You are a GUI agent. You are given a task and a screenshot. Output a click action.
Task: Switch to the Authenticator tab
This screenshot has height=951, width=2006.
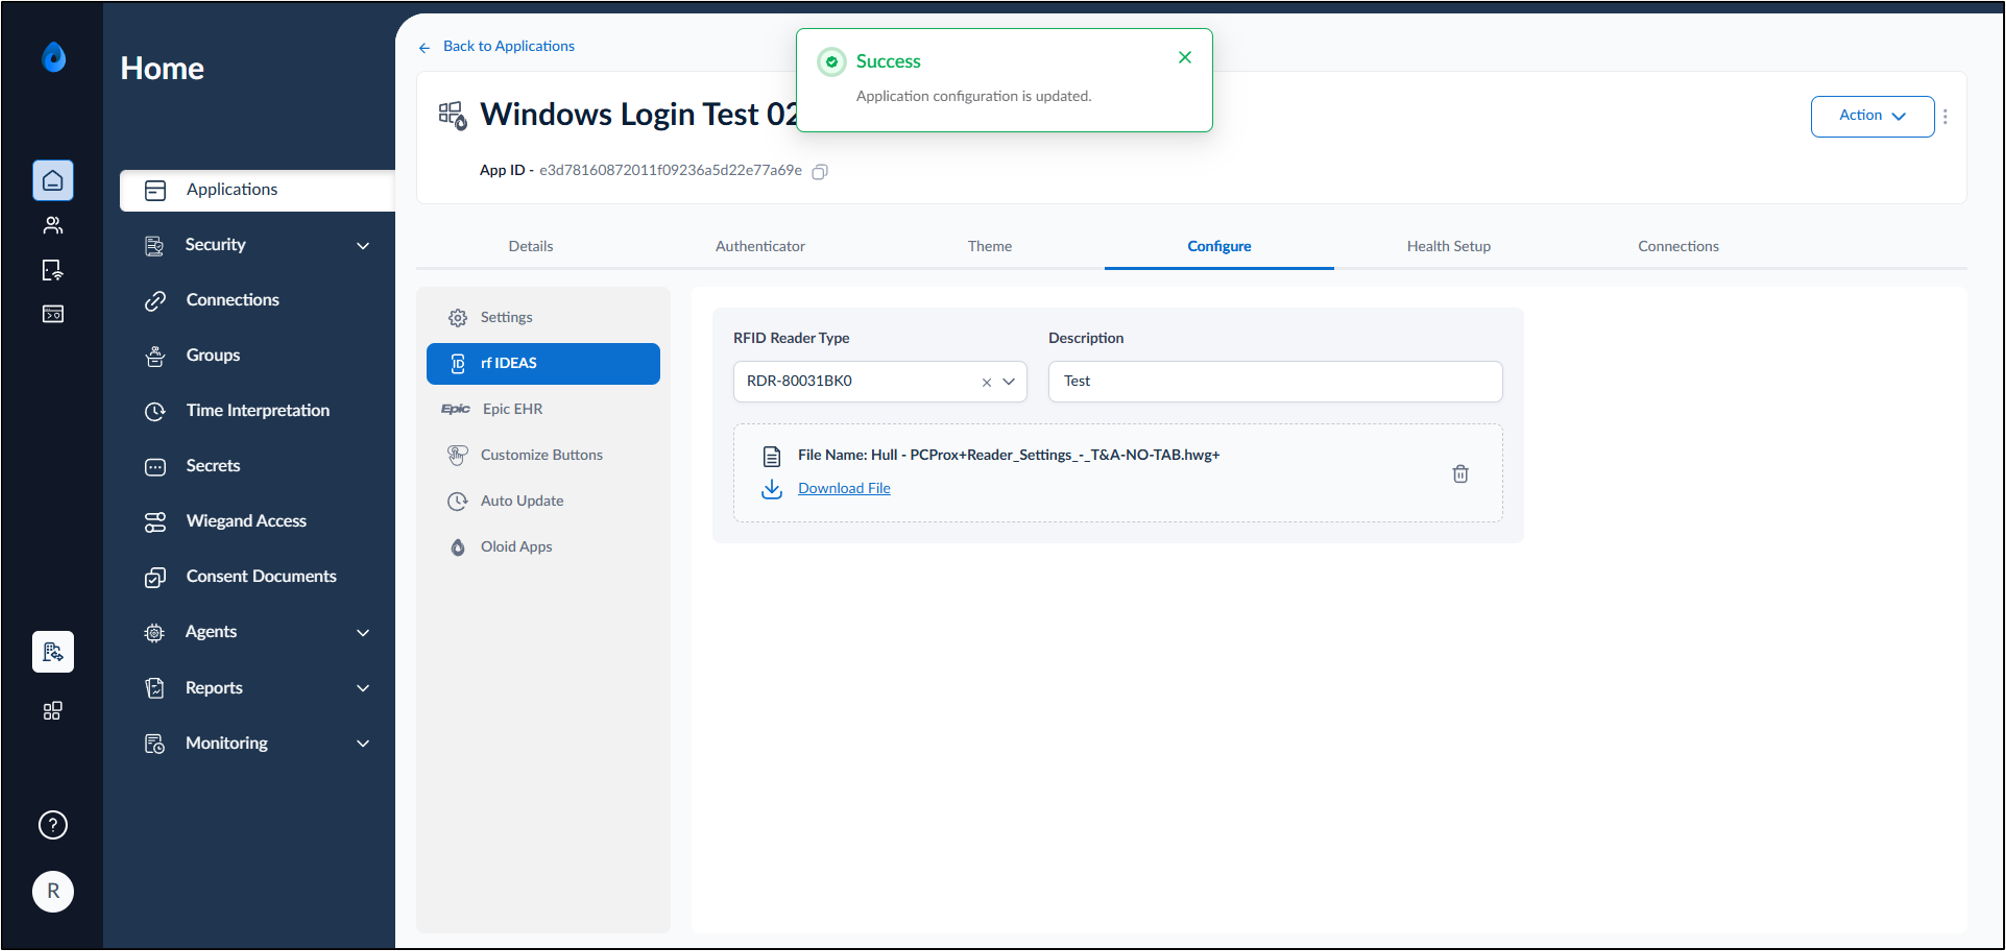click(760, 246)
